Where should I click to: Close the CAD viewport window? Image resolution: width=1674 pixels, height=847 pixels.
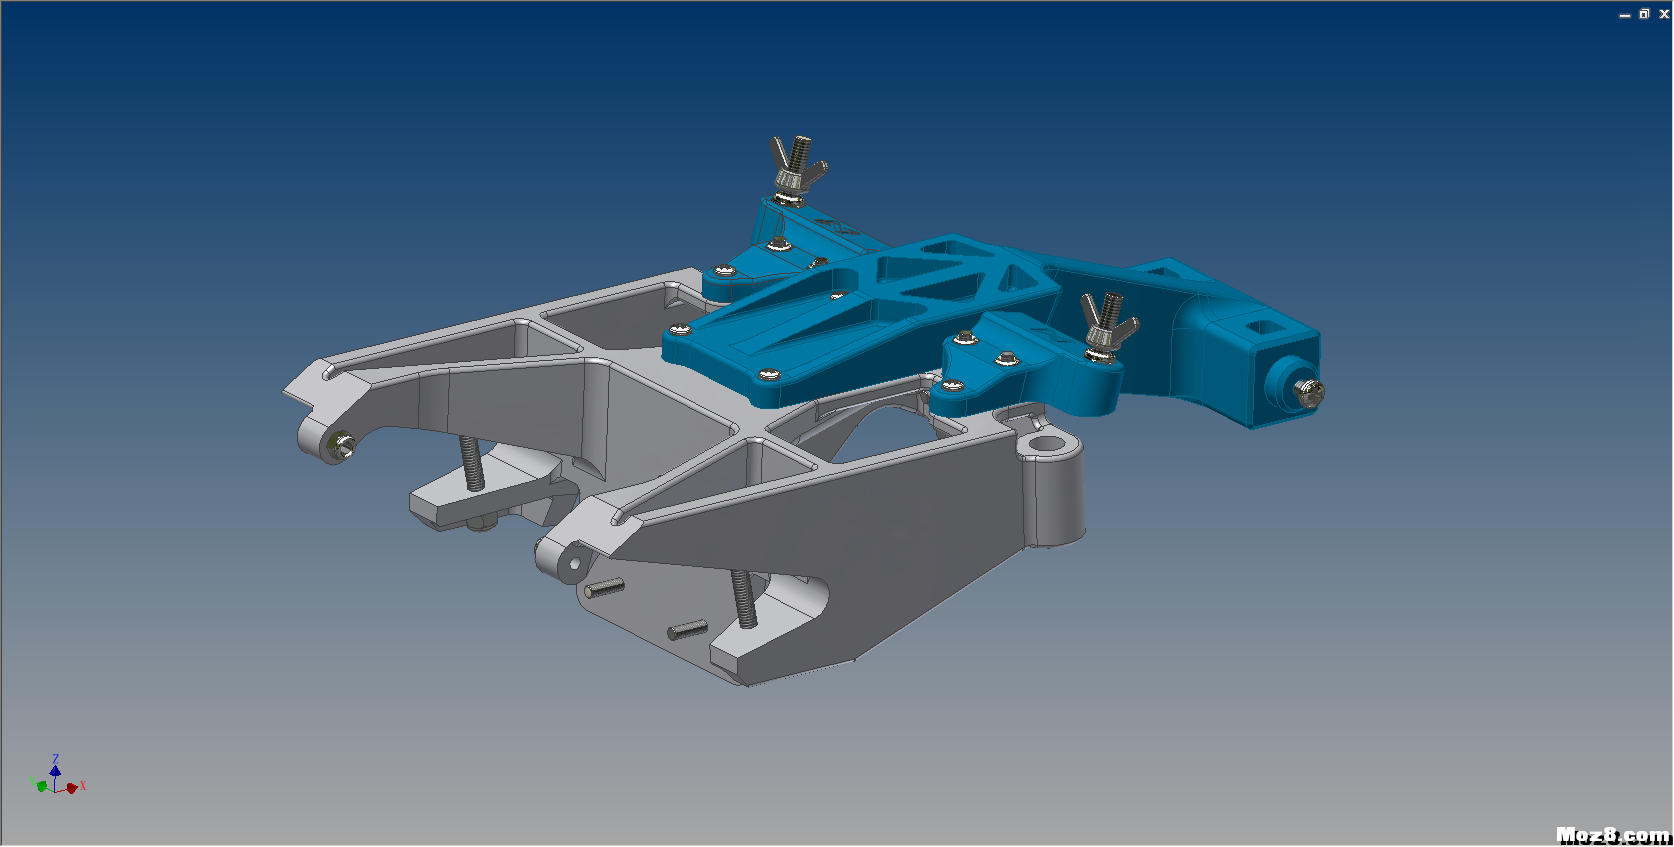click(1664, 14)
